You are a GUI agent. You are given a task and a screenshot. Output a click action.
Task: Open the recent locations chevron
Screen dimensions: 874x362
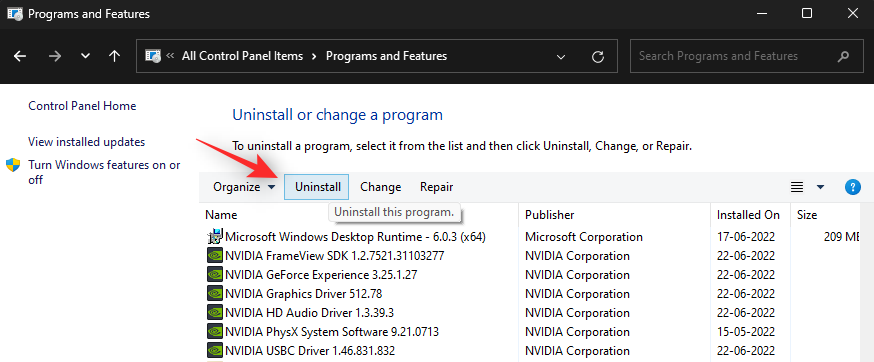click(85, 56)
